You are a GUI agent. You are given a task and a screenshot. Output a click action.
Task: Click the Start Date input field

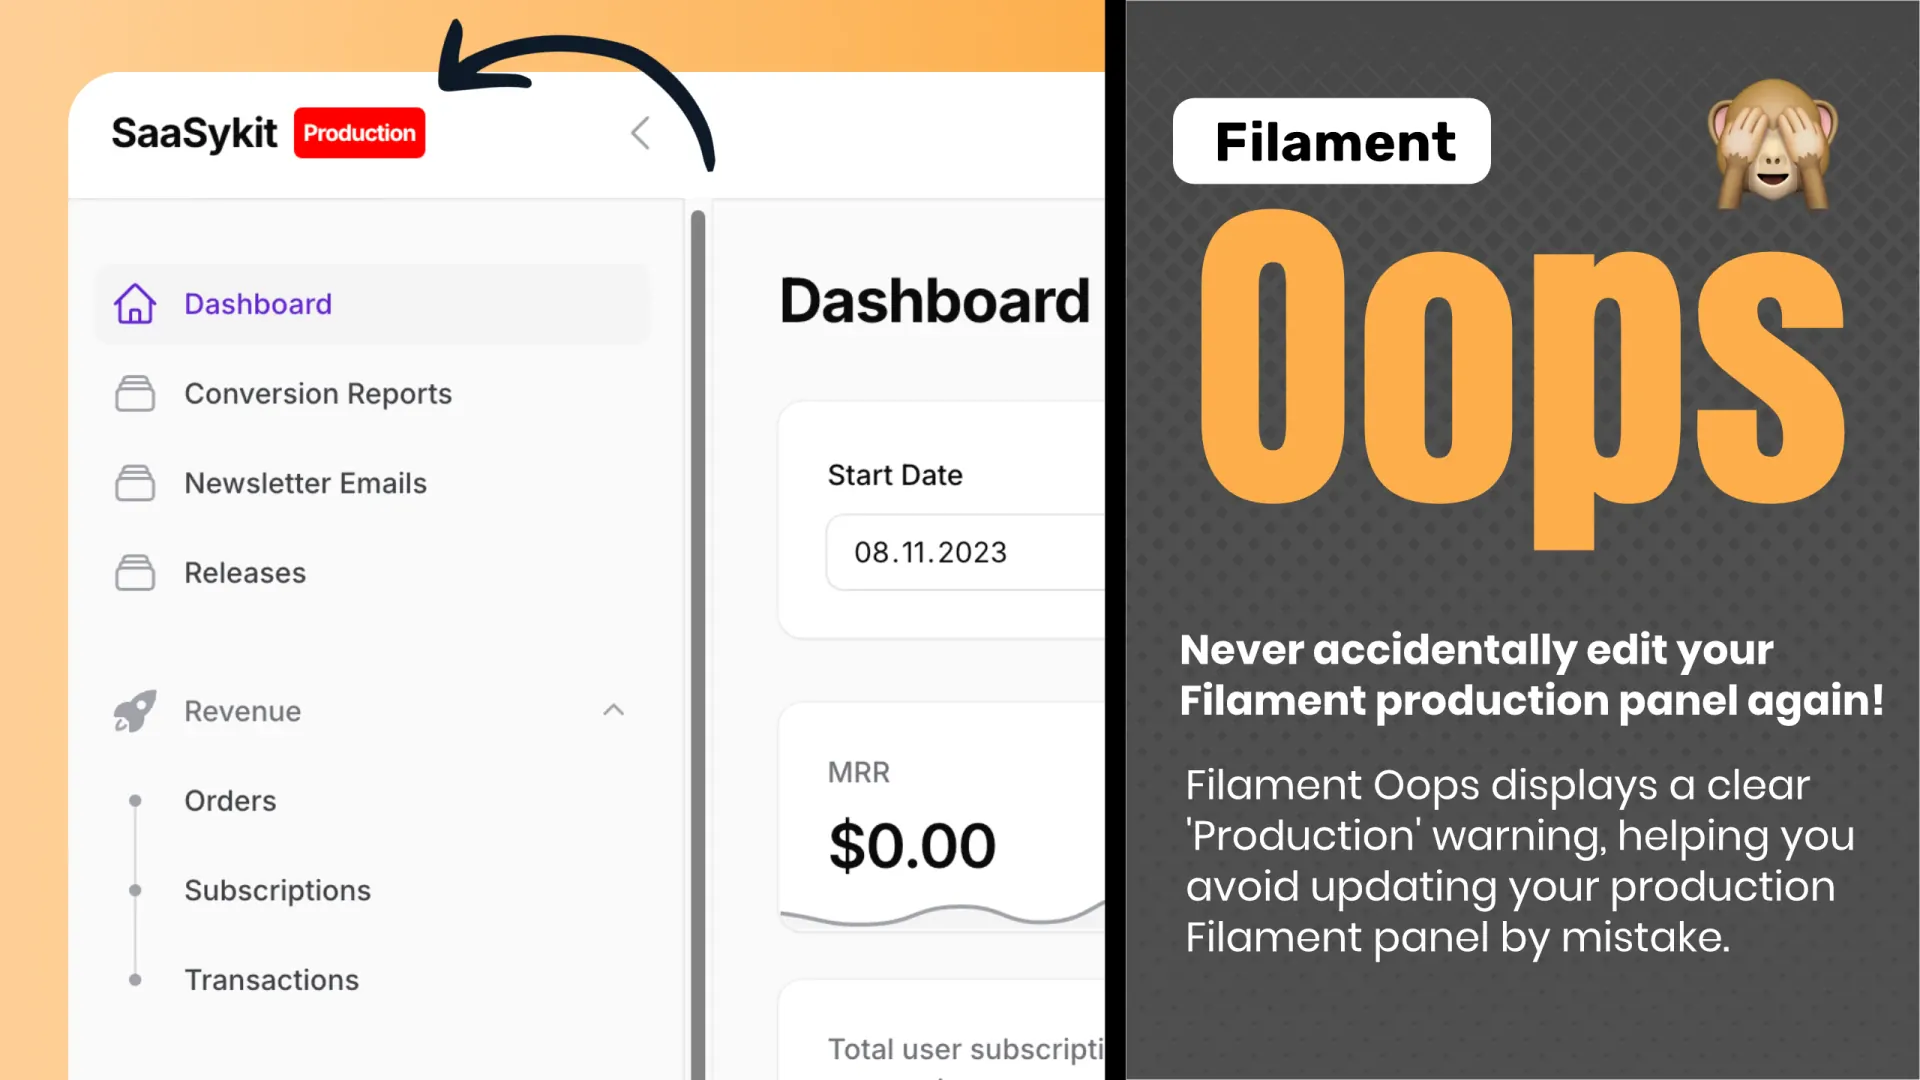click(965, 552)
